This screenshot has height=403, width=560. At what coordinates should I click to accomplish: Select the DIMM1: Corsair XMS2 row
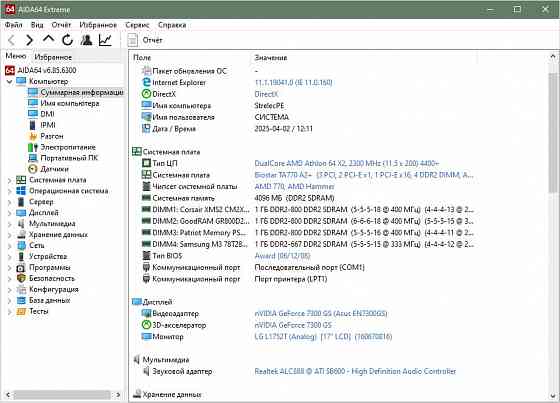(x=307, y=209)
